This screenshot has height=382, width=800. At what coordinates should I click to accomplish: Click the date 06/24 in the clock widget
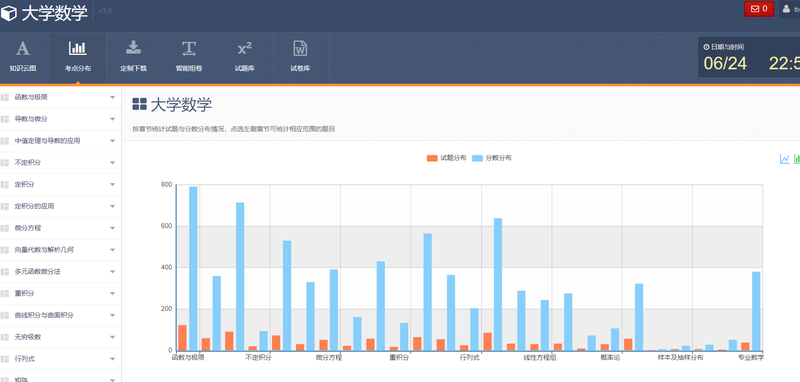point(725,64)
